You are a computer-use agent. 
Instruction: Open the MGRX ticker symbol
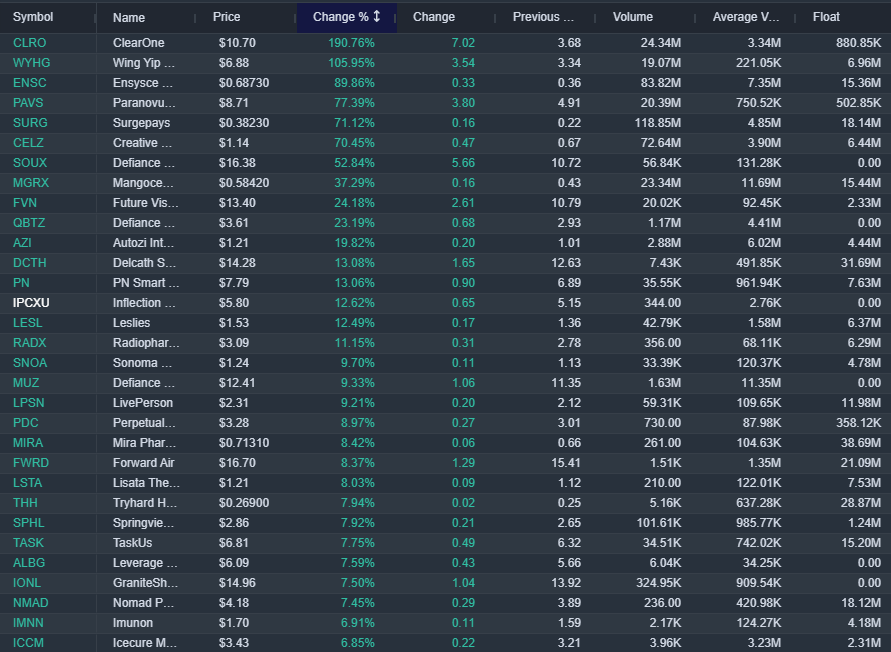31,183
